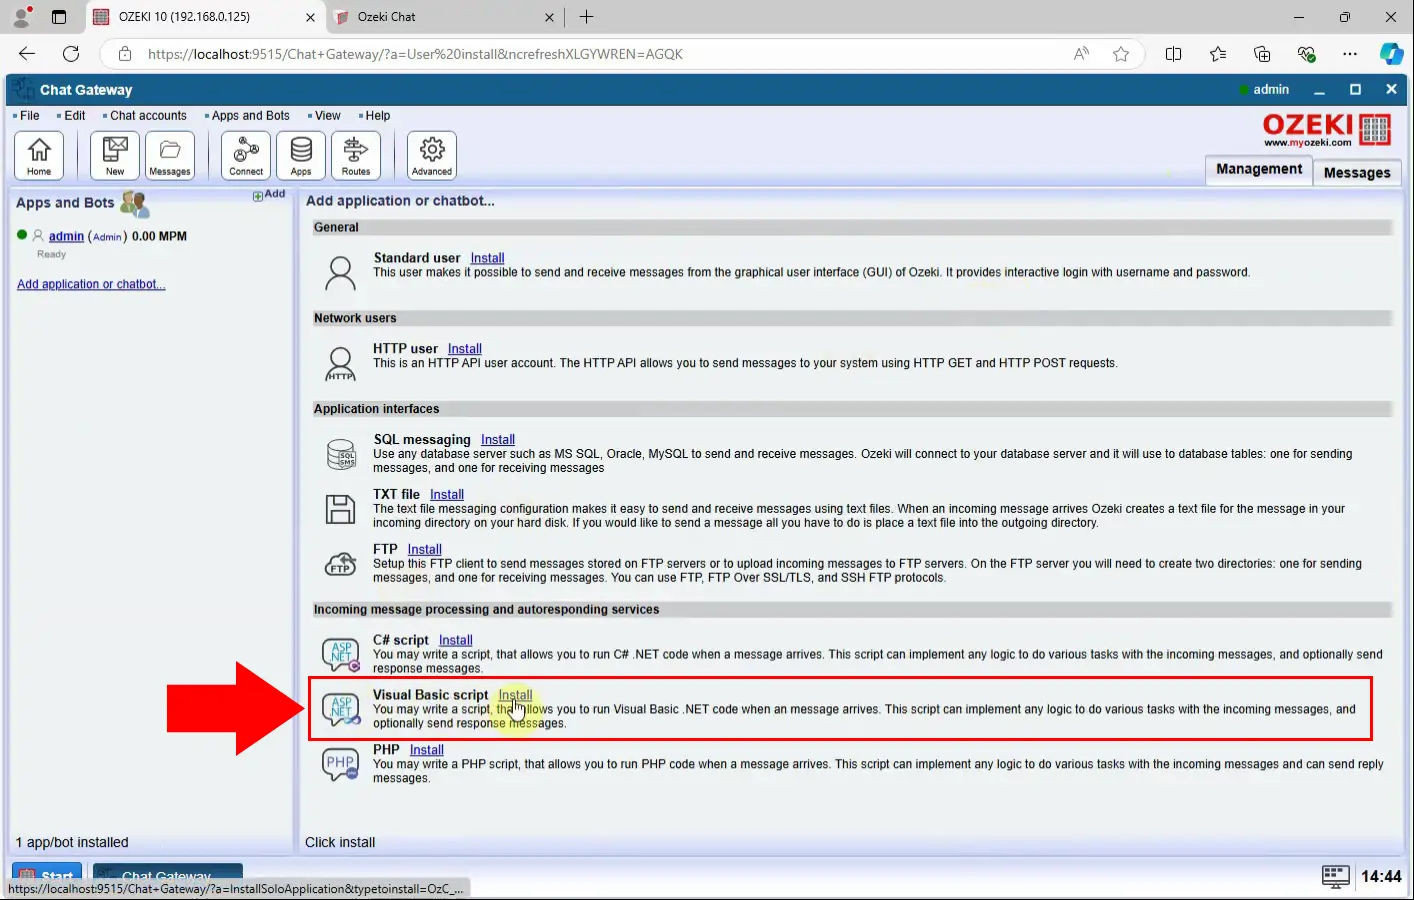This screenshot has height=900, width=1414.
Task: Open the admin user link
Action: coord(66,237)
